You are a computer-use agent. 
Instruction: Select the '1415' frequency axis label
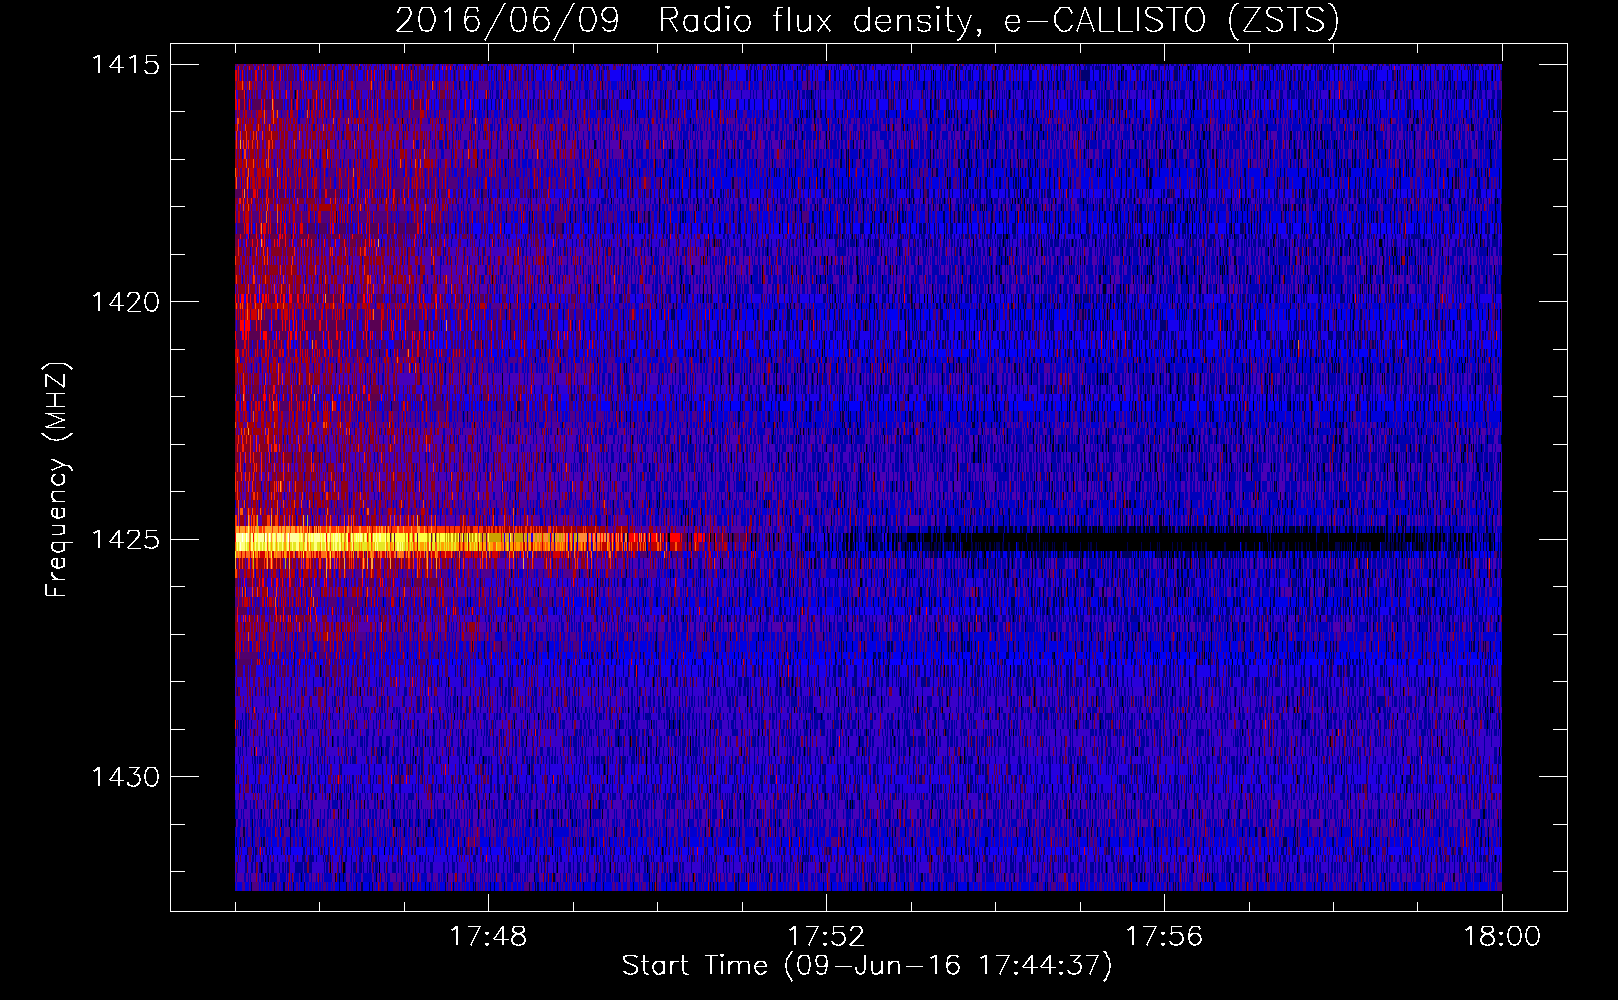click(126, 65)
